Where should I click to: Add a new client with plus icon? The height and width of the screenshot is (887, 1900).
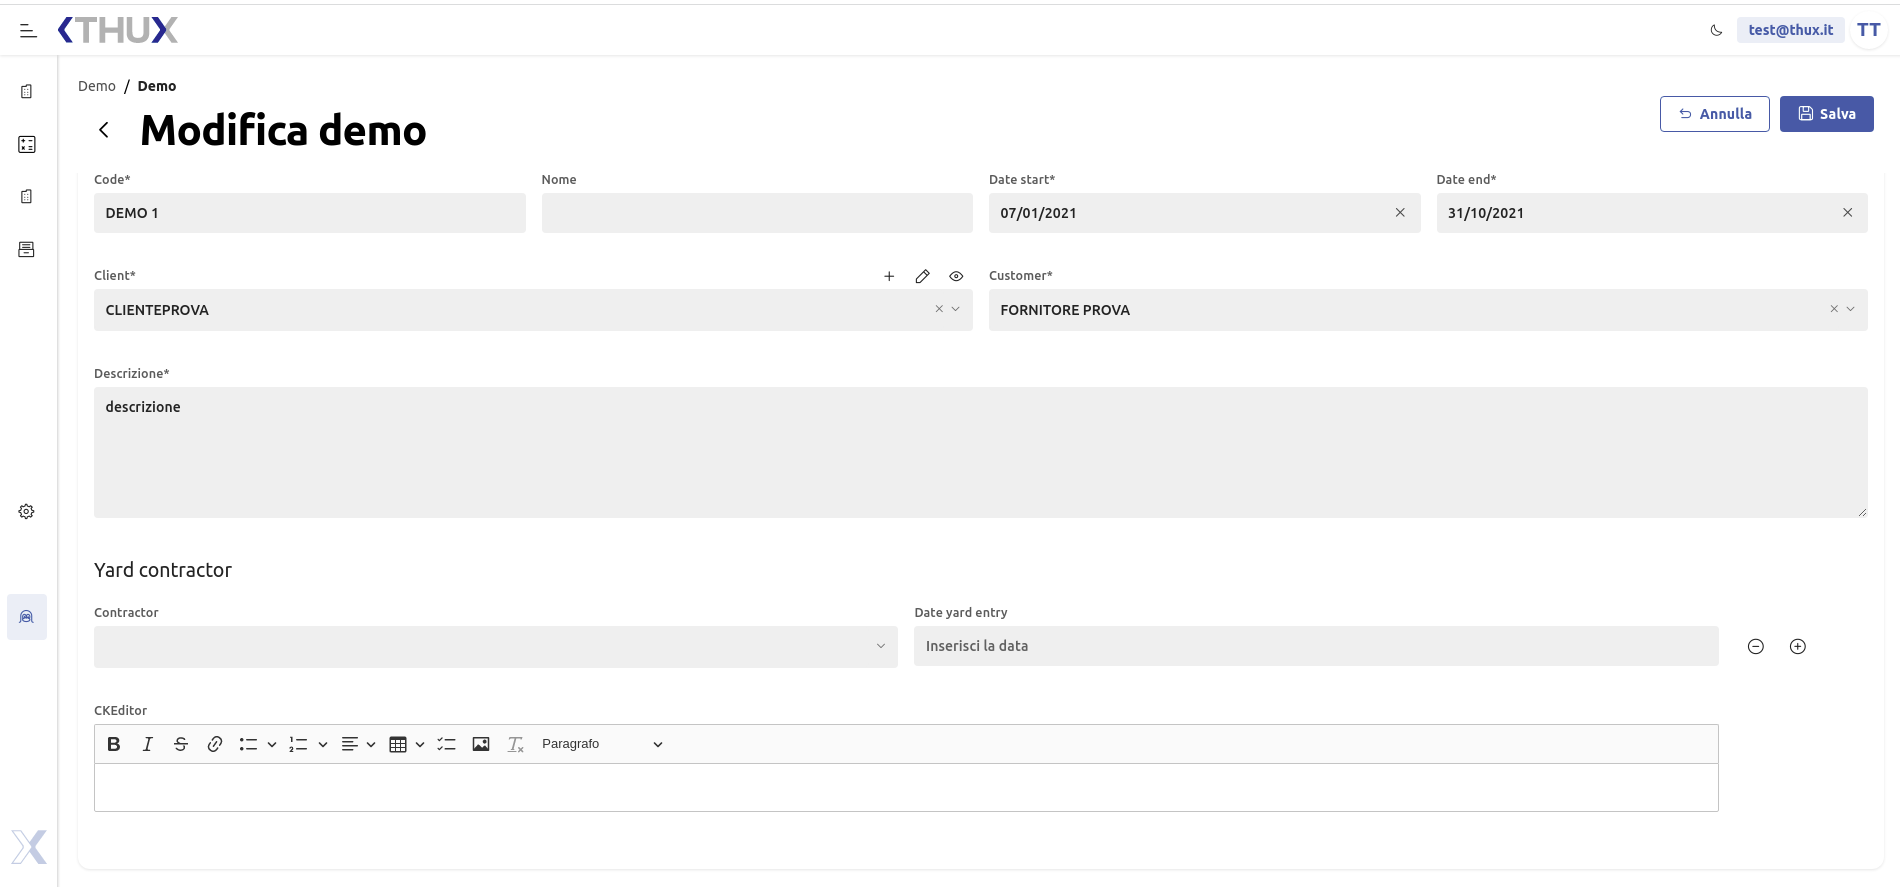click(x=889, y=276)
